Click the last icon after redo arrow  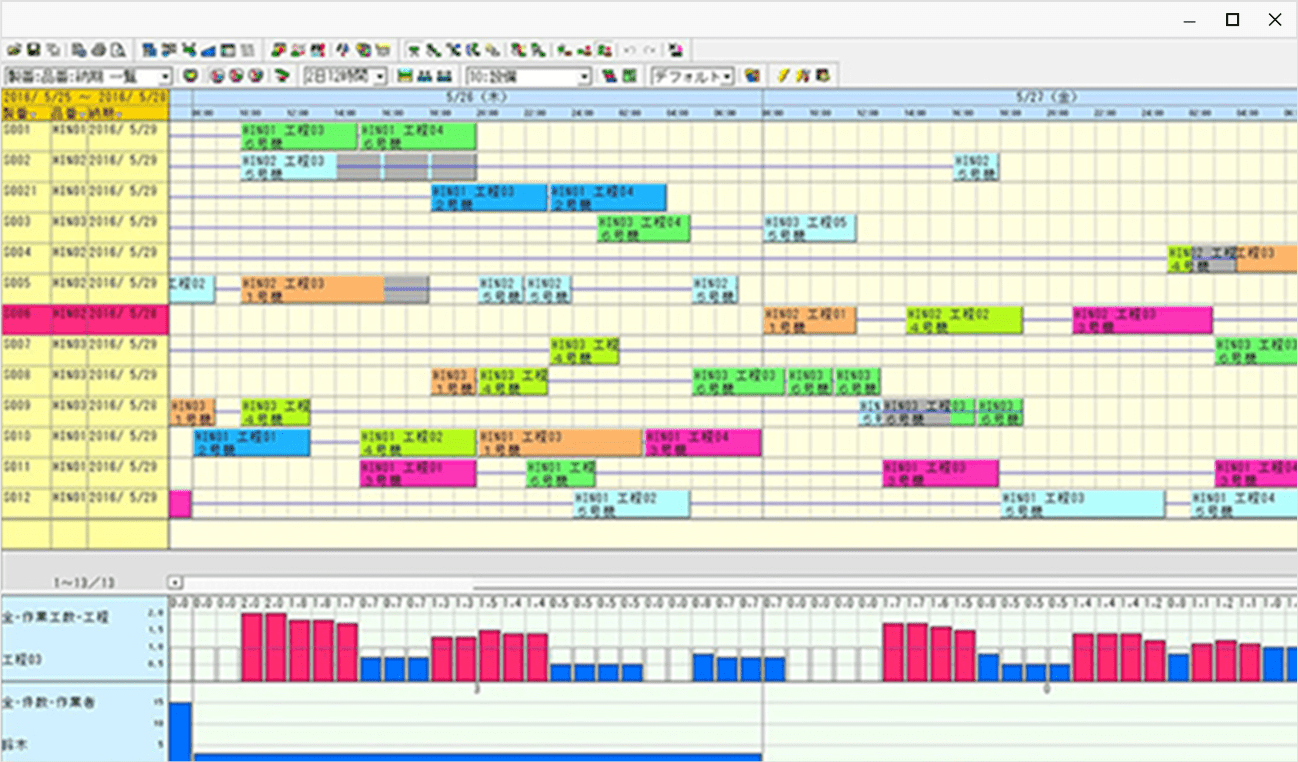[x=676, y=50]
